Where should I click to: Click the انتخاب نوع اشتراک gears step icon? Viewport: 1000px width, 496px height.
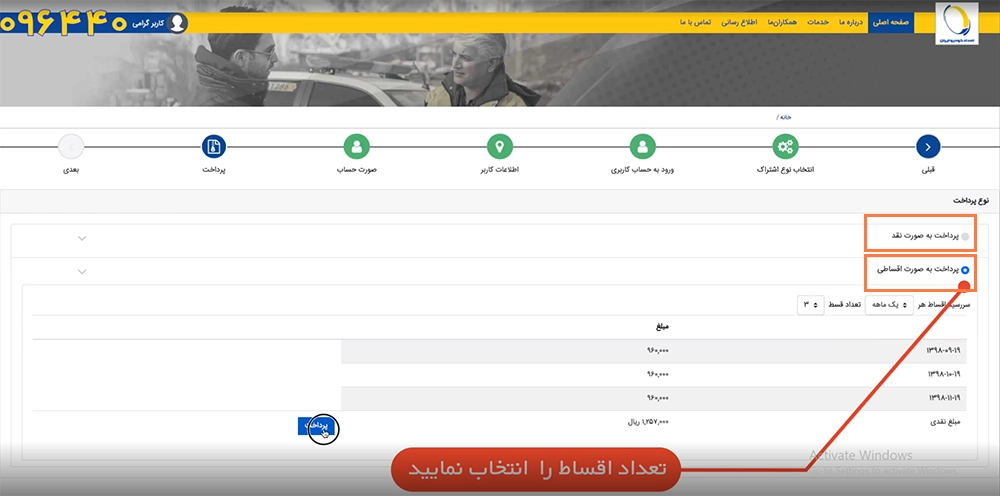(x=785, y=147)
